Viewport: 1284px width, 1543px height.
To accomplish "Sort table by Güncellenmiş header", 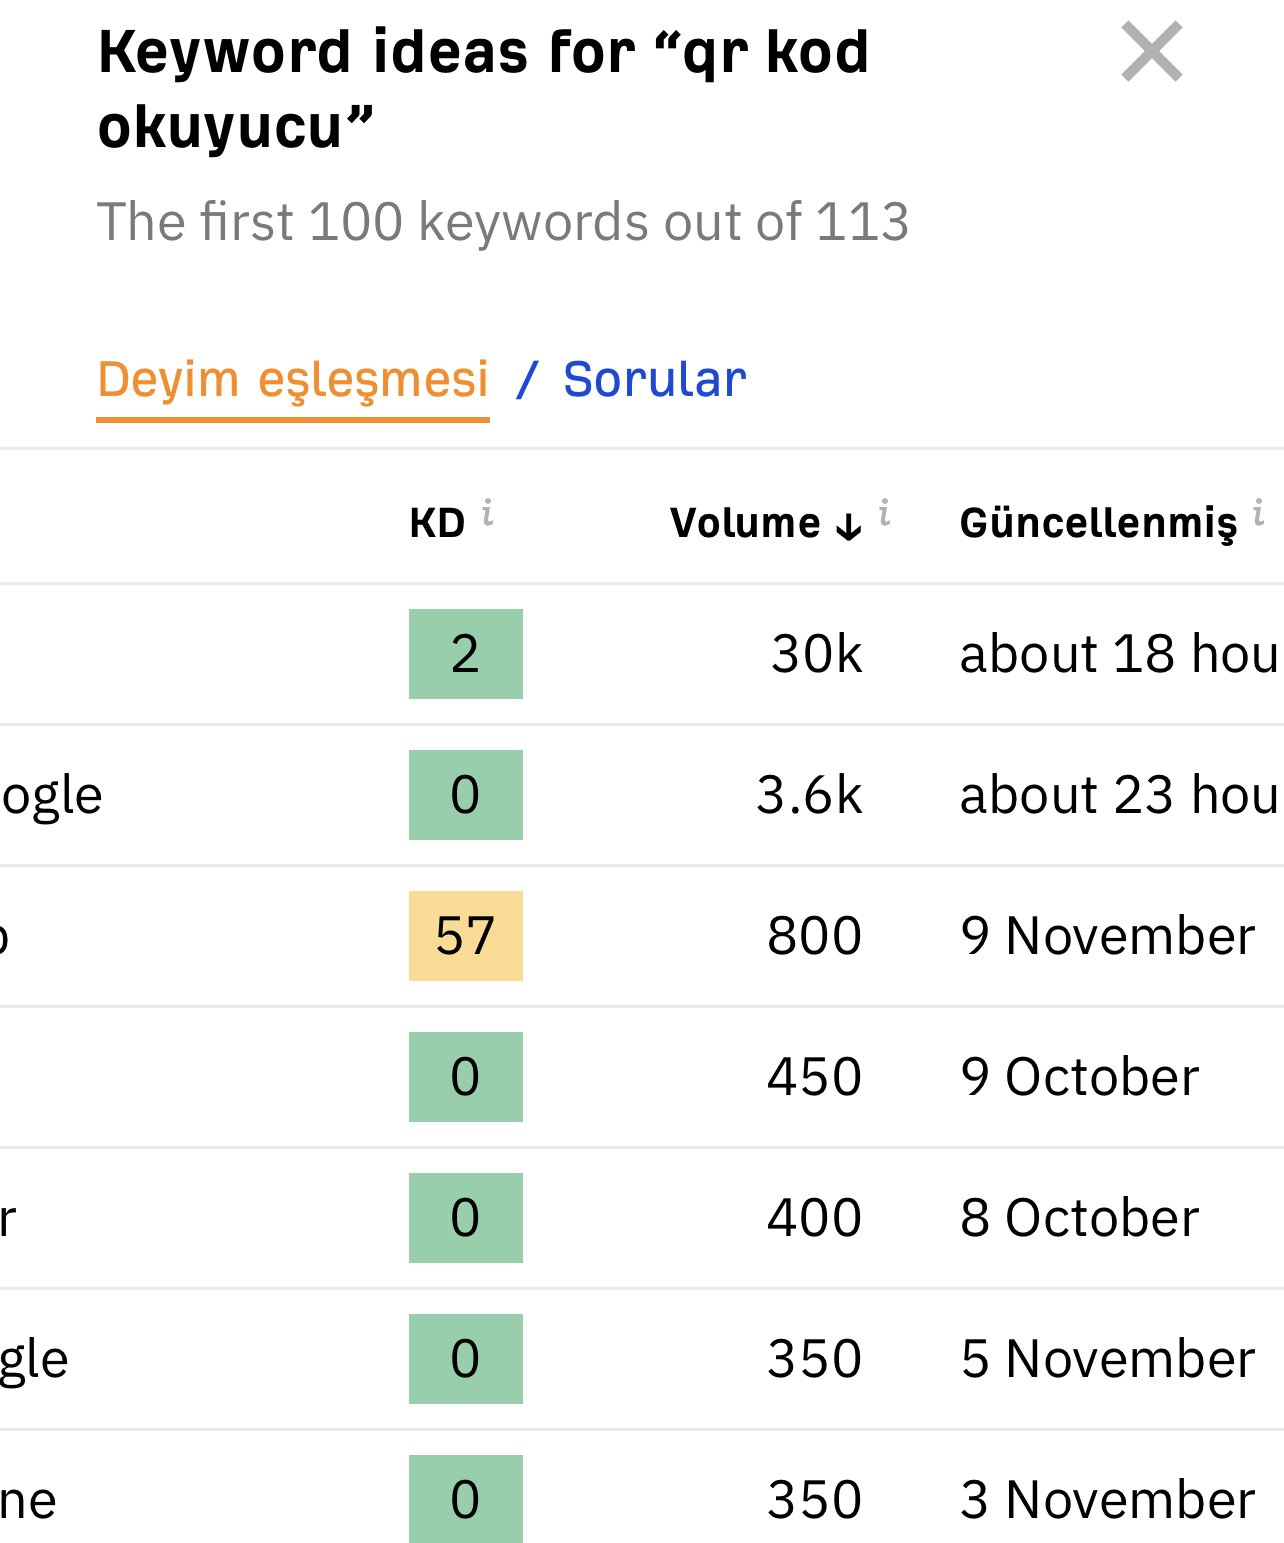I will [x=1098, y=523].
